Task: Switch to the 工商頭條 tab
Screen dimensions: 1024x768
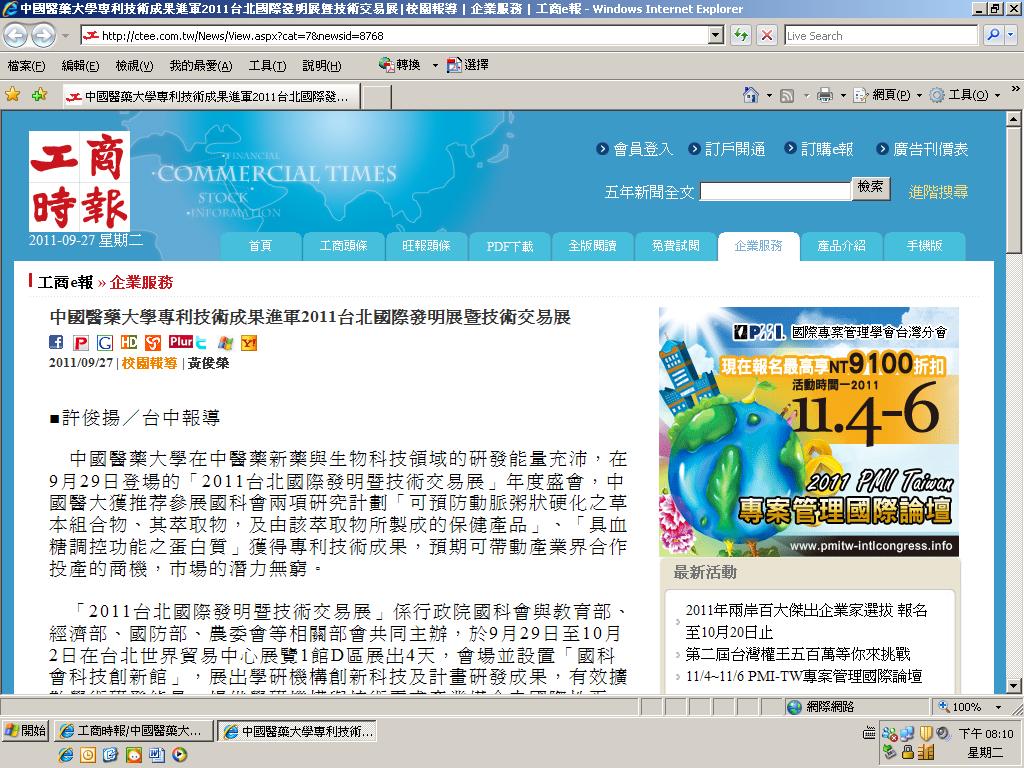Action: [x=344, y=246]
